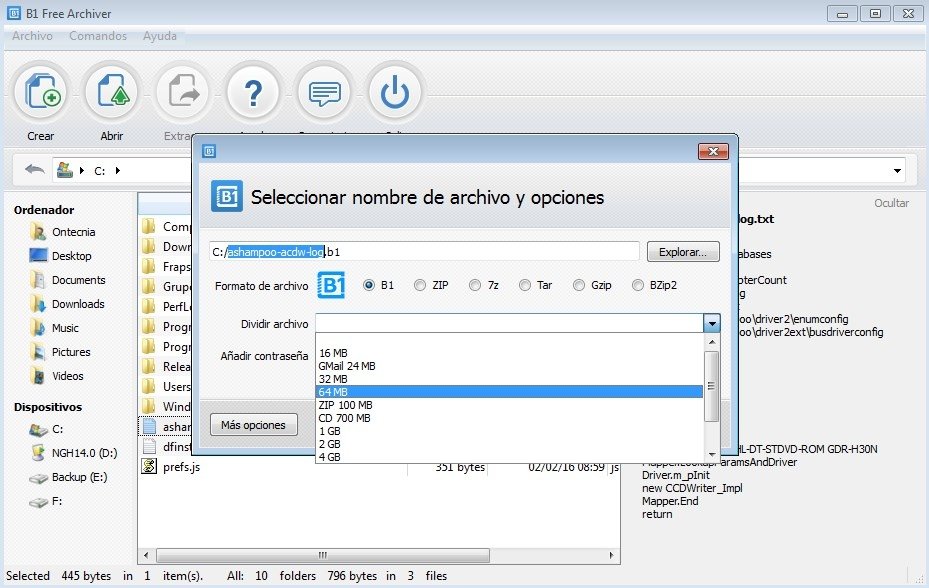Screen dimensions: 929x588
Task: Select Gzip archive format radio button
Action: 579,285
